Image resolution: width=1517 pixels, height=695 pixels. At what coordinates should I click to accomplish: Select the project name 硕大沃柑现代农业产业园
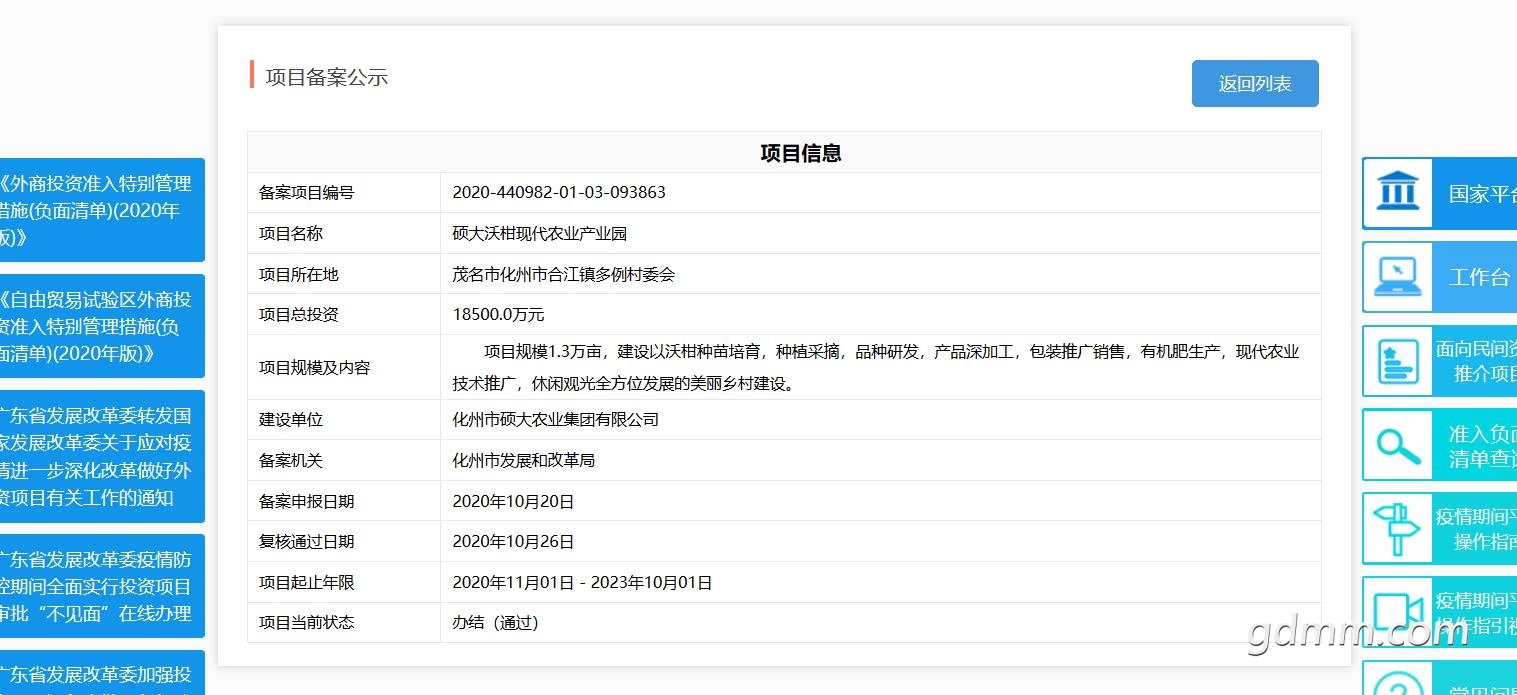pos(539,233)
